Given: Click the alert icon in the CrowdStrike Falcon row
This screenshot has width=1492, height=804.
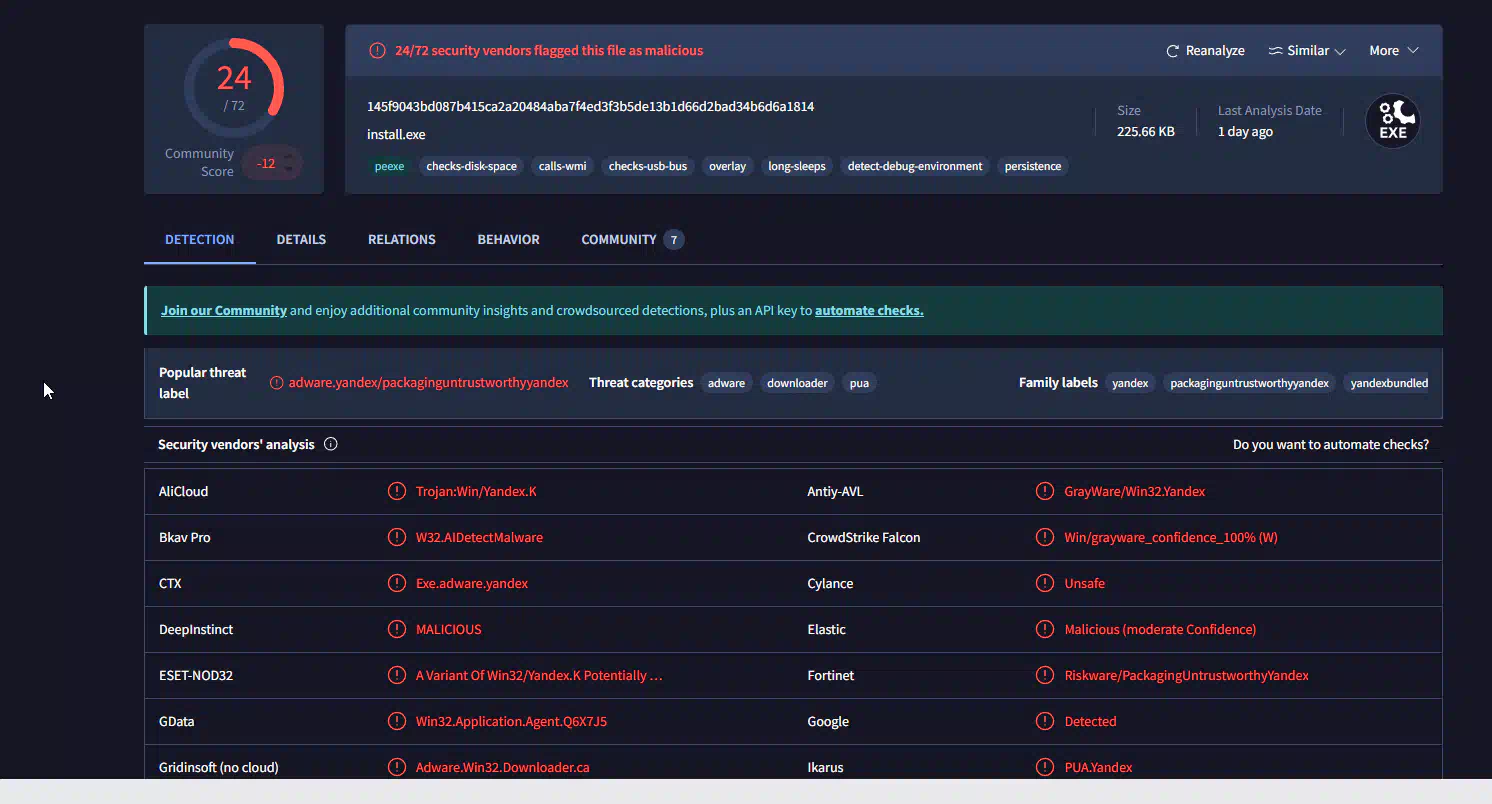Looking at the screenshot, I should point(1045,537).
